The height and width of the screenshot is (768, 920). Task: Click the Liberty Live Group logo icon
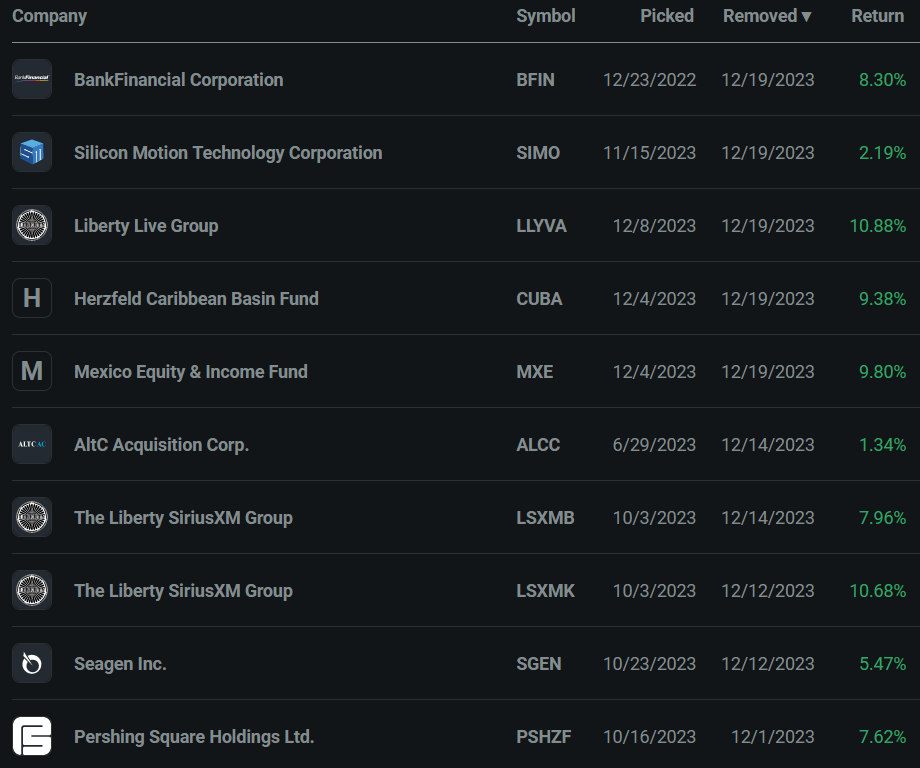pos(32,226)
